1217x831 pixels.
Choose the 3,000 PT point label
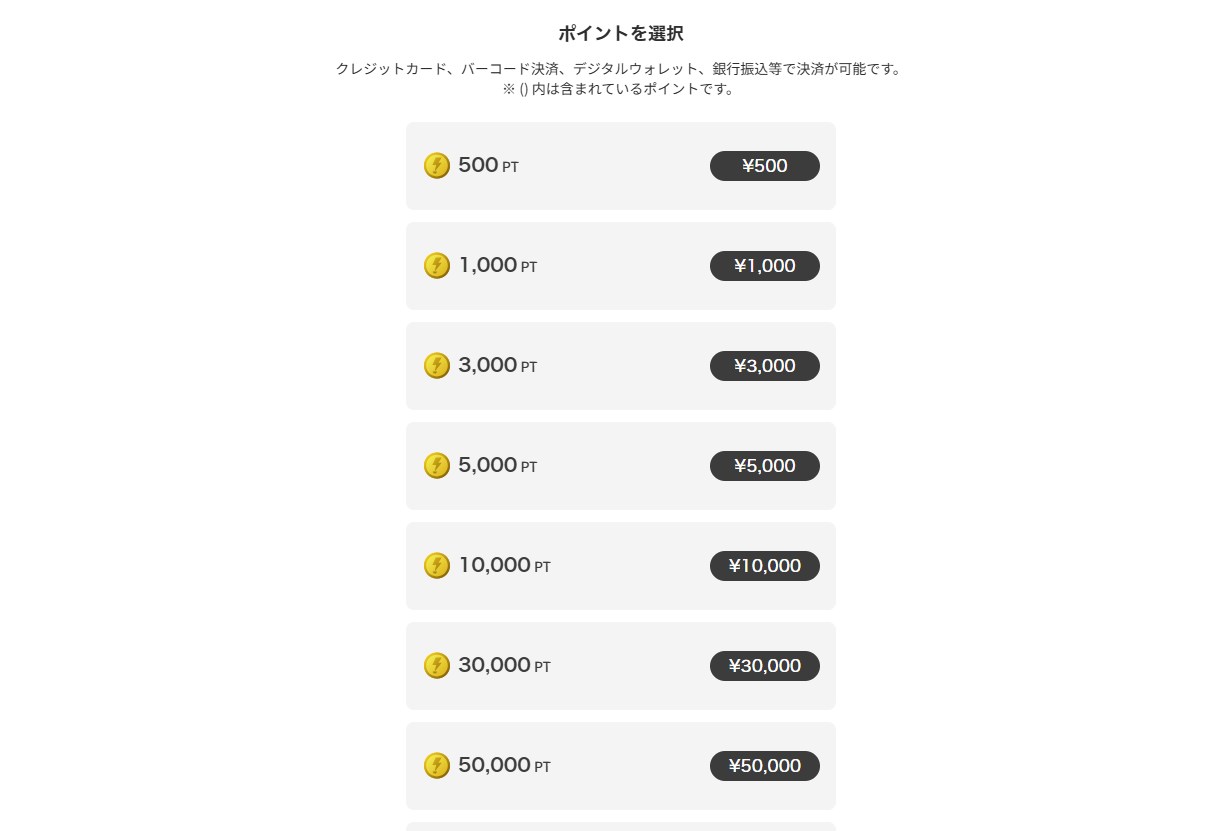[x=497, y=366]
